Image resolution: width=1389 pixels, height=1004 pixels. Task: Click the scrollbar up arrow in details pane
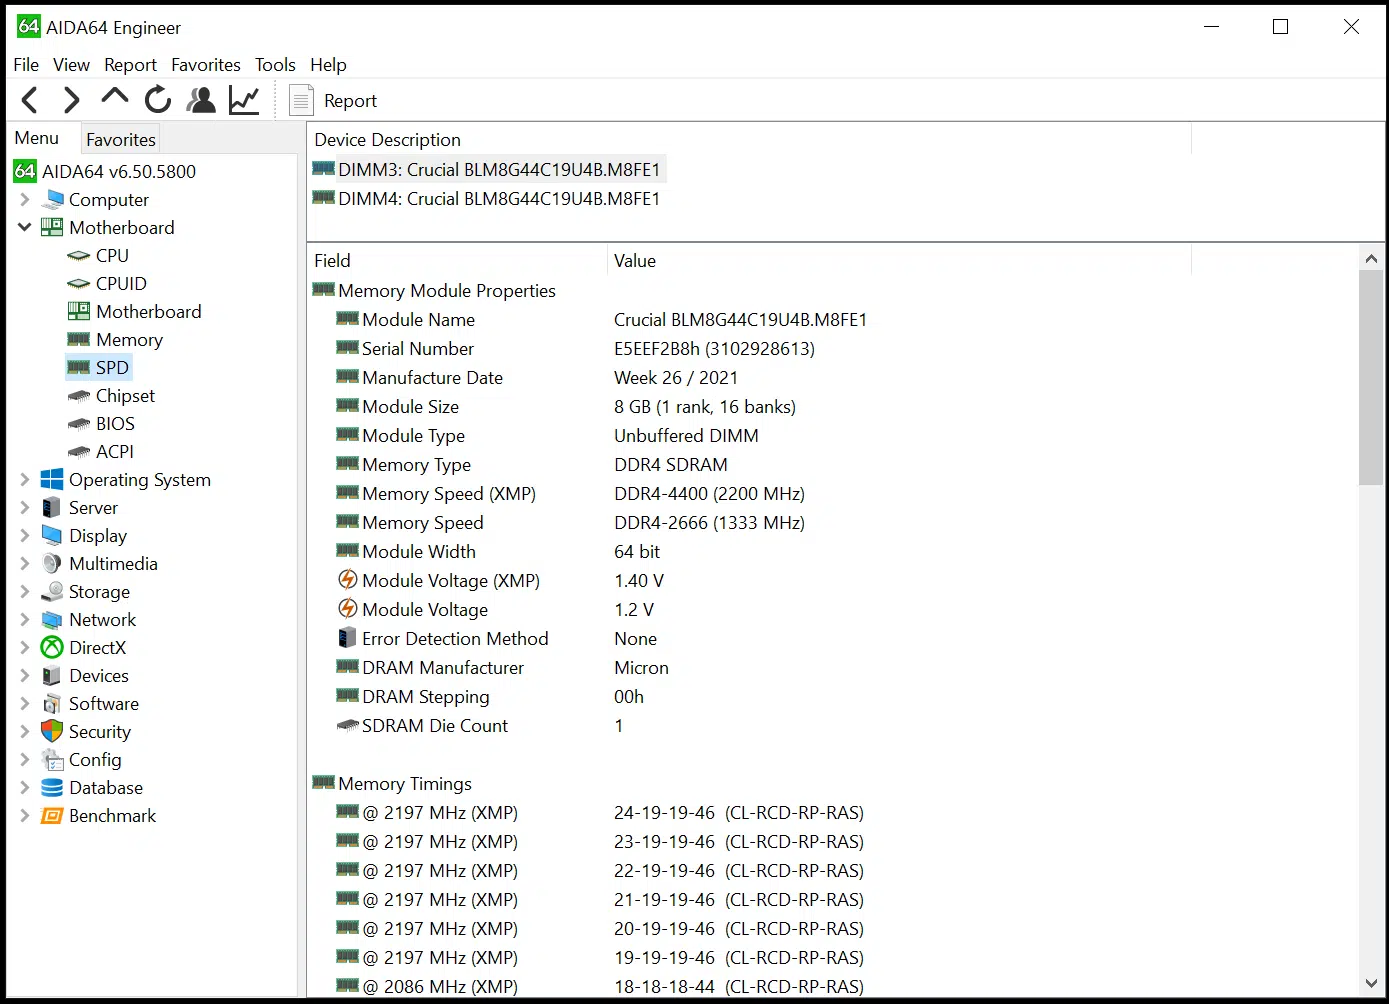(x=1371, y=258)
